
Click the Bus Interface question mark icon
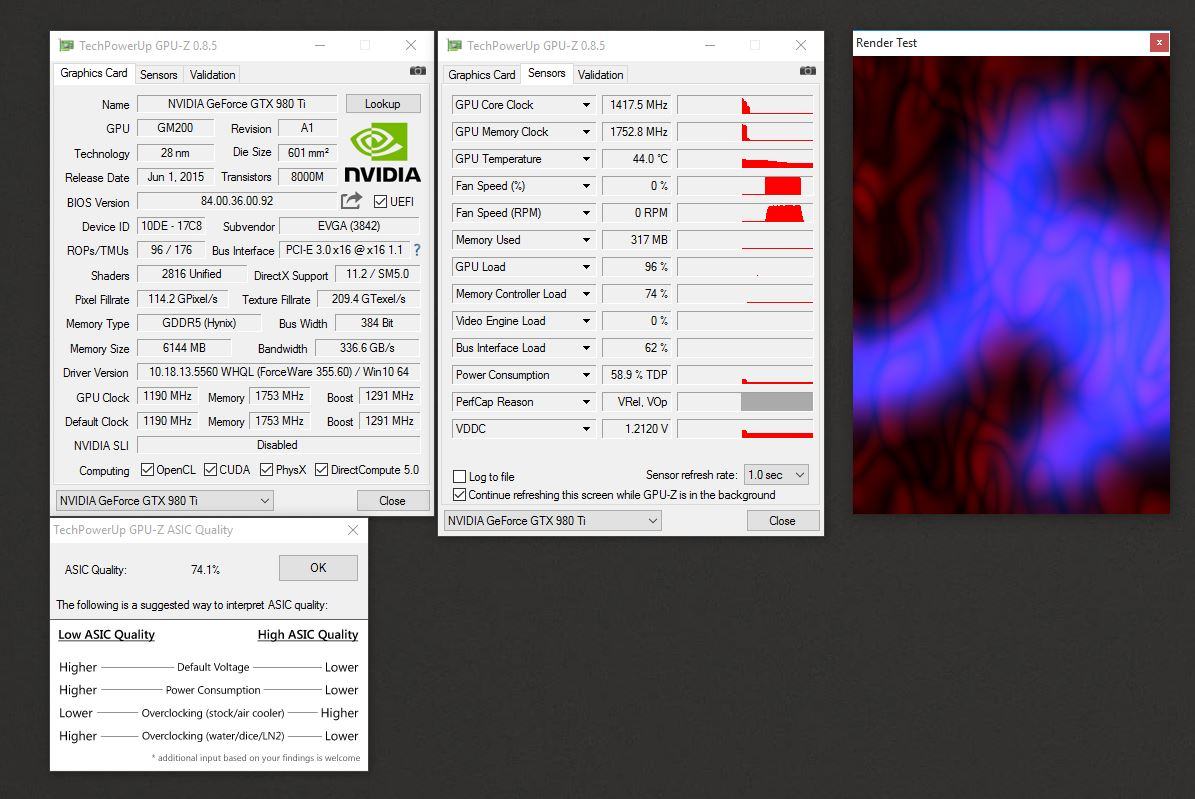[x=417, y=249]
